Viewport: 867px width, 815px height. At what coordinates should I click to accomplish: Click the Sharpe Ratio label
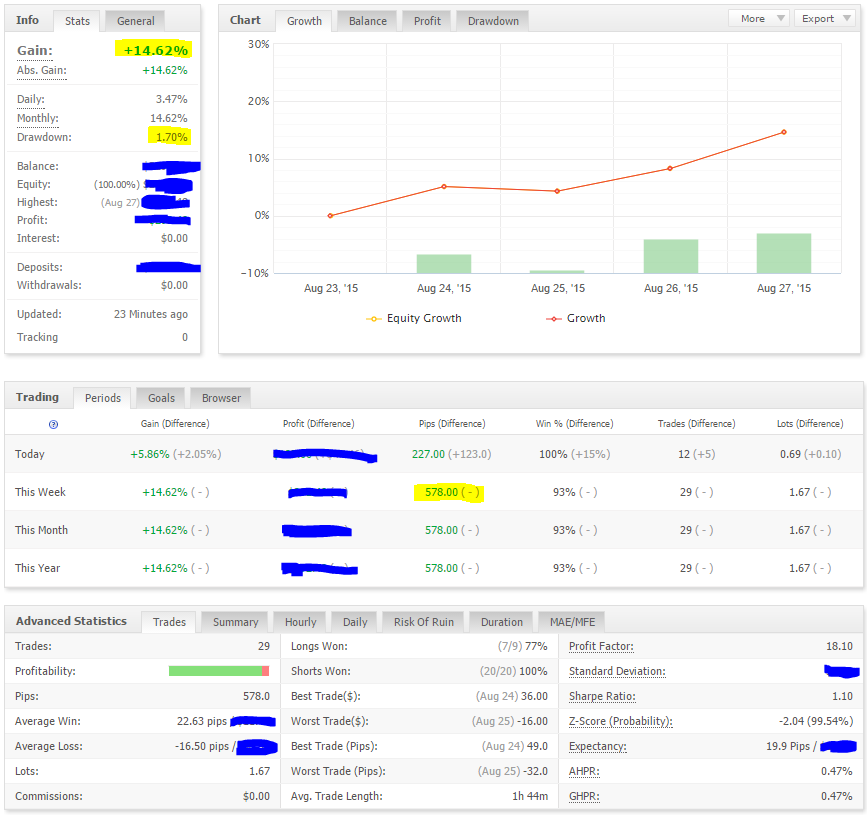point(602,696)
